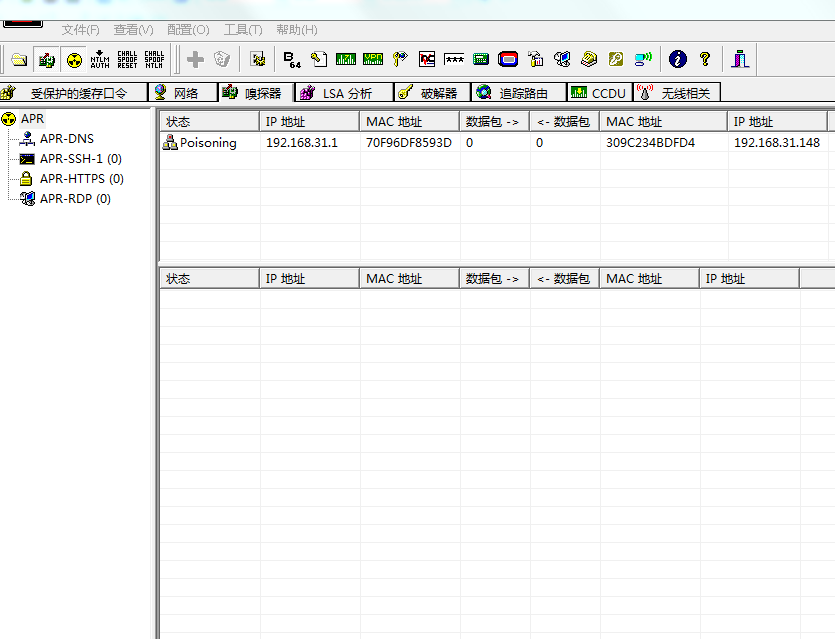Click the blue About info icon
The height and width of the screenshot is (639, 835).
pos(677,59)
